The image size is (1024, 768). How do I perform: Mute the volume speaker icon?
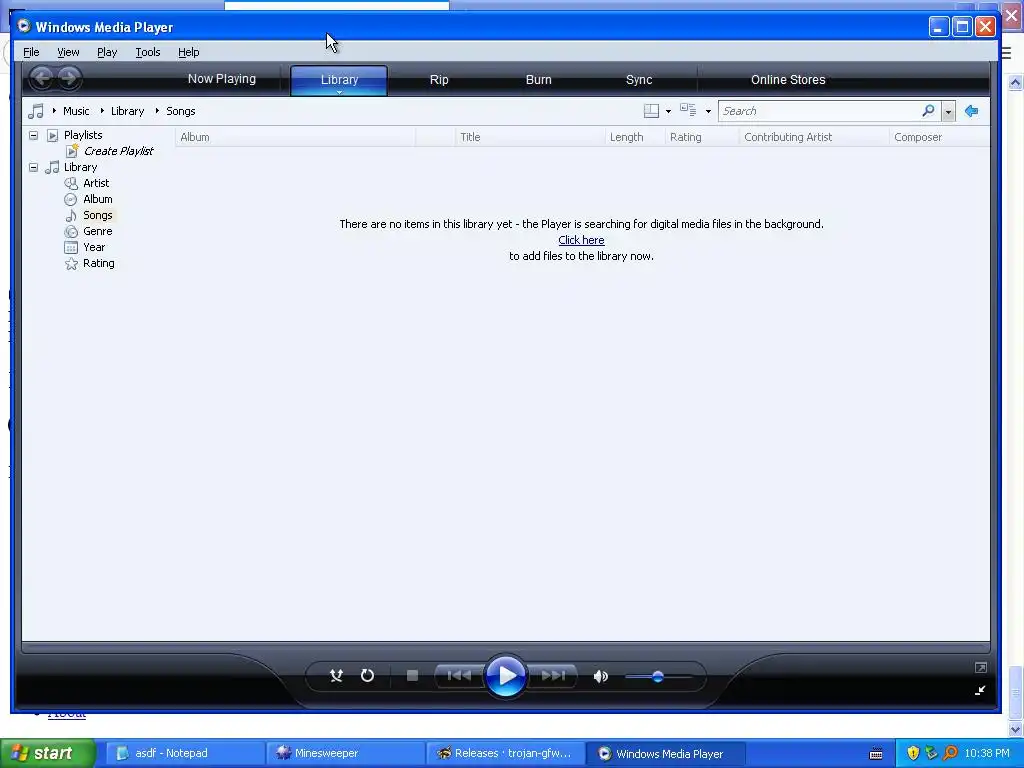coord(601,676)
